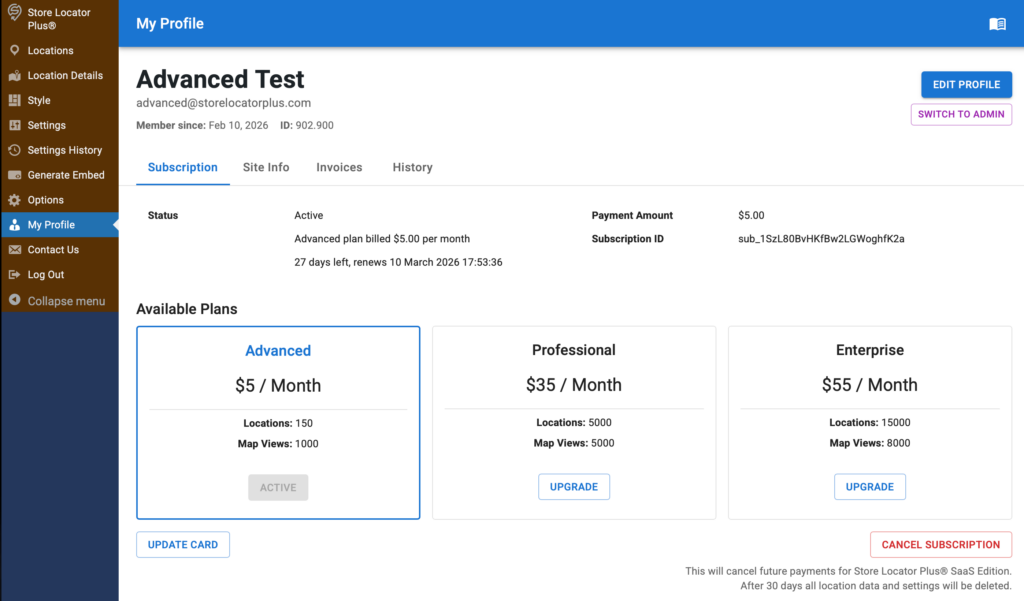Open the Invoices tab
This screenshot has width=1024, height=601.
[339, 167]
